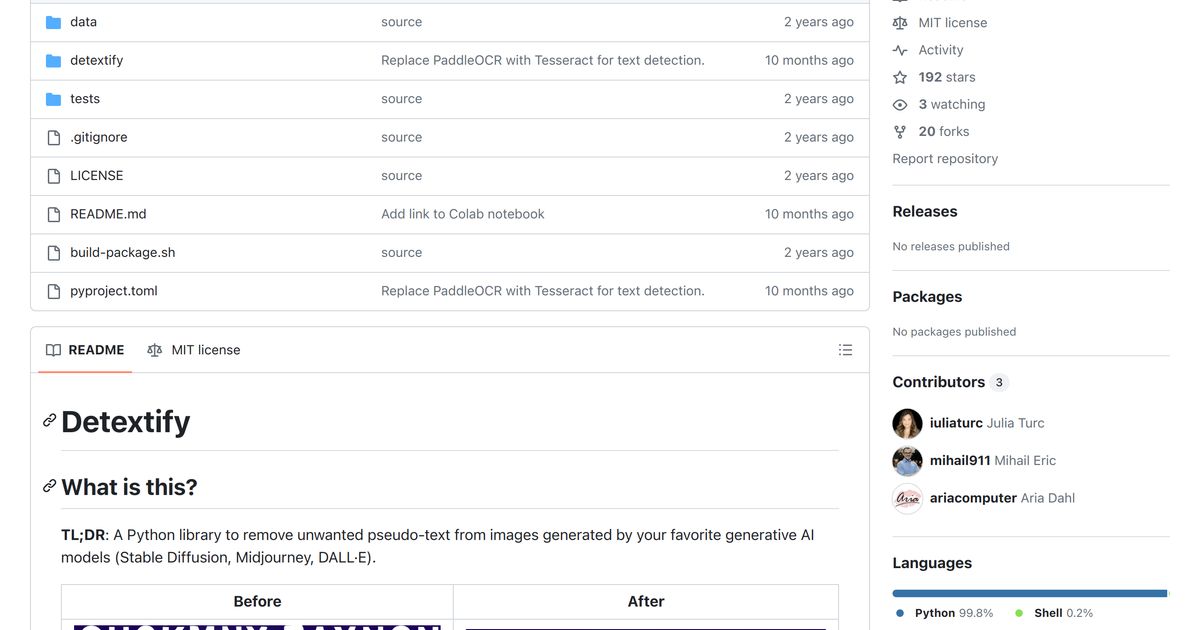Click the Report repository link
The width and height of the screenshot is (1200, 630).
coord(945,159)
